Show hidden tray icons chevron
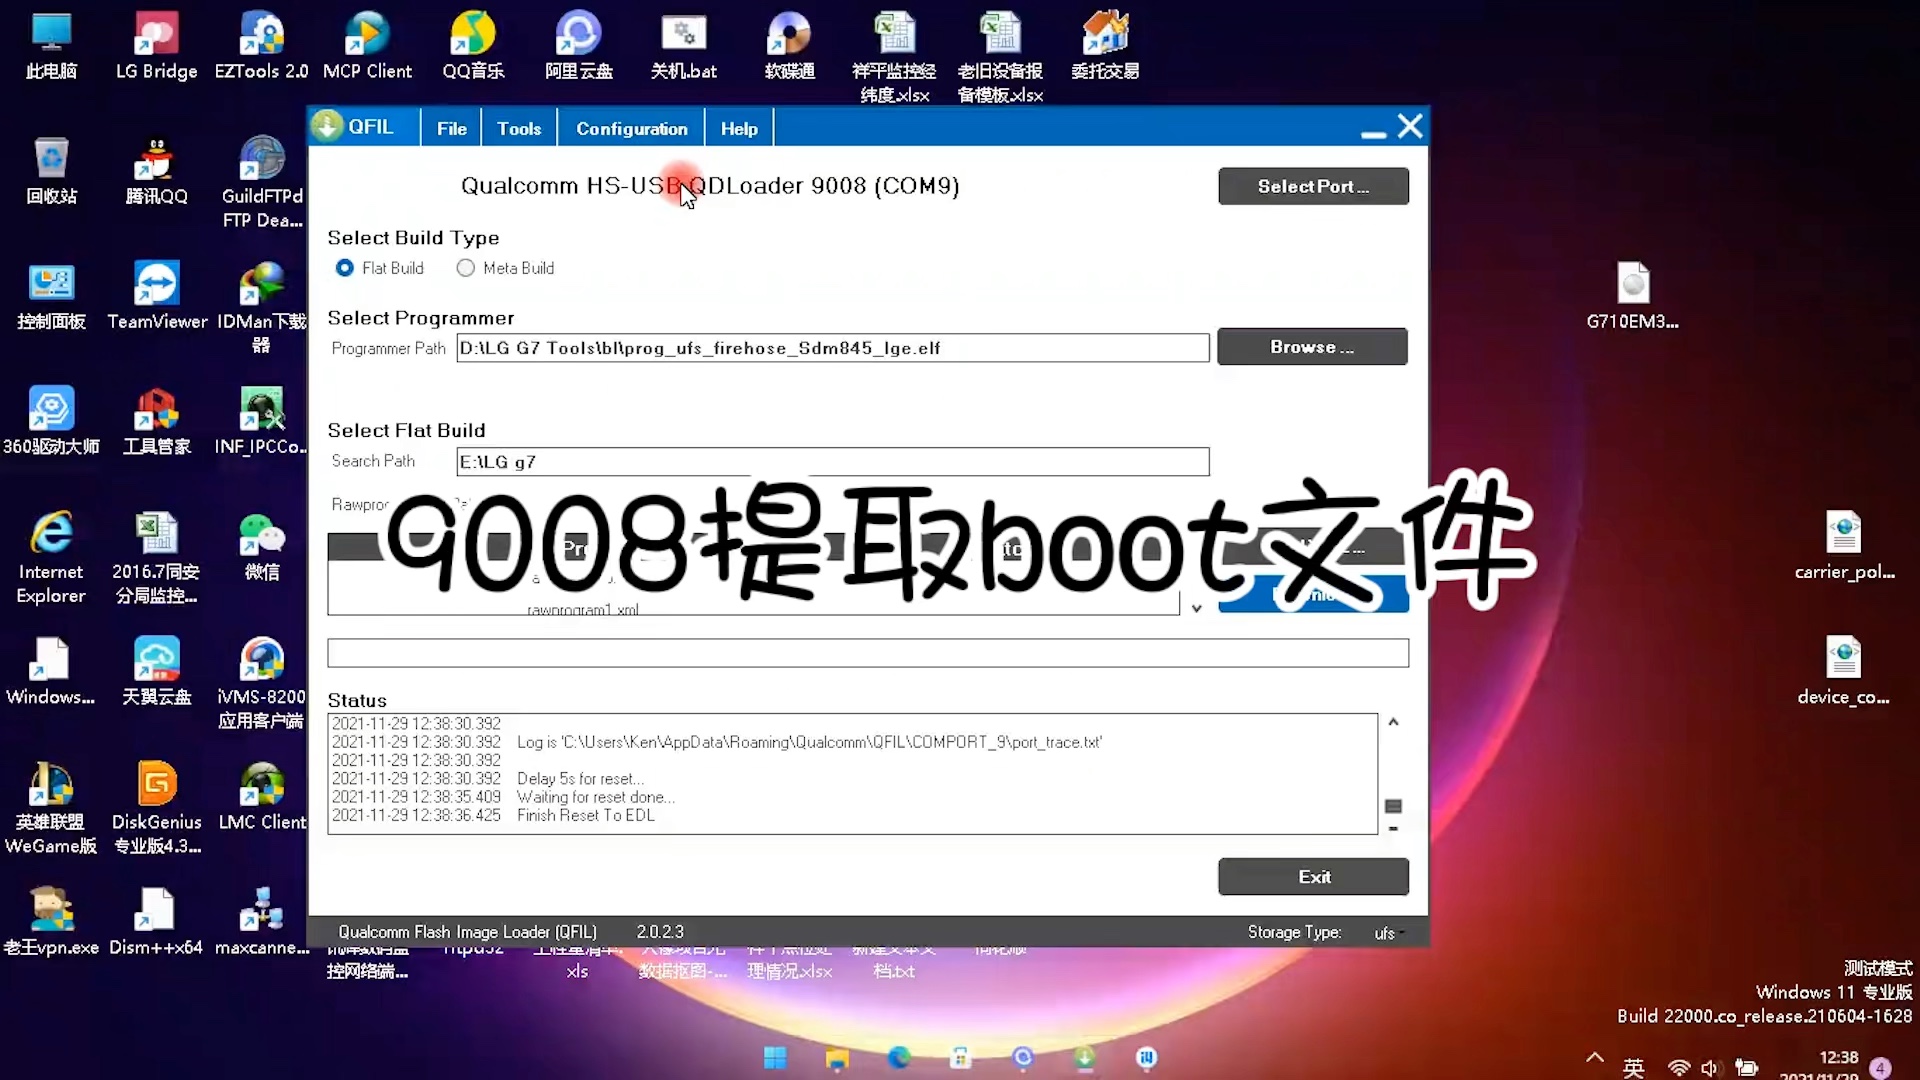The width and height of the screenshot is (1920, 1080). [1595, 1058]
